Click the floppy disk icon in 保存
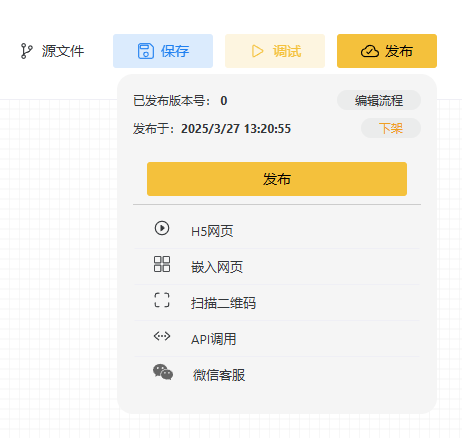Screen dimensions: 462x438 click(x=146, y=51)
